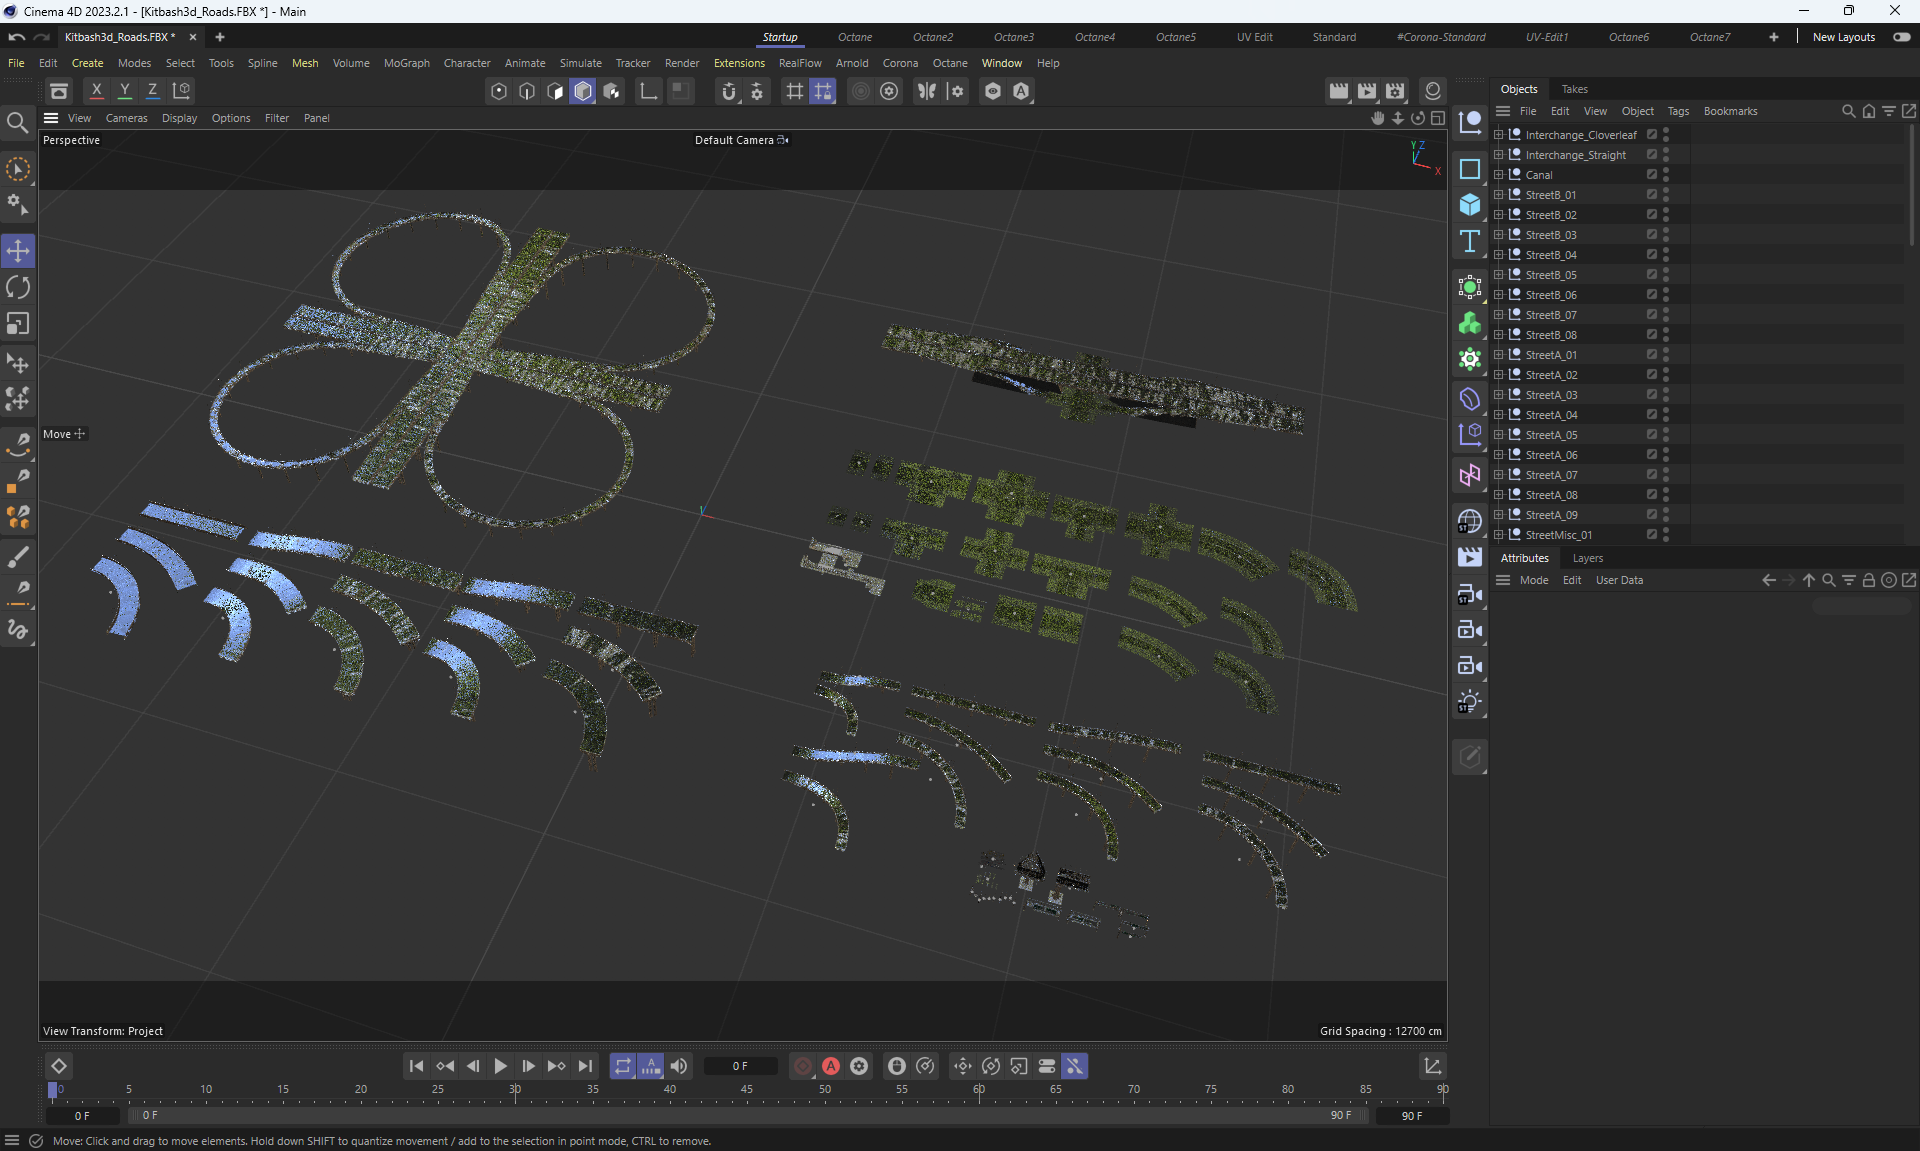
Task: Add a Cube primitive object
Action: (x=1469, y=205)
